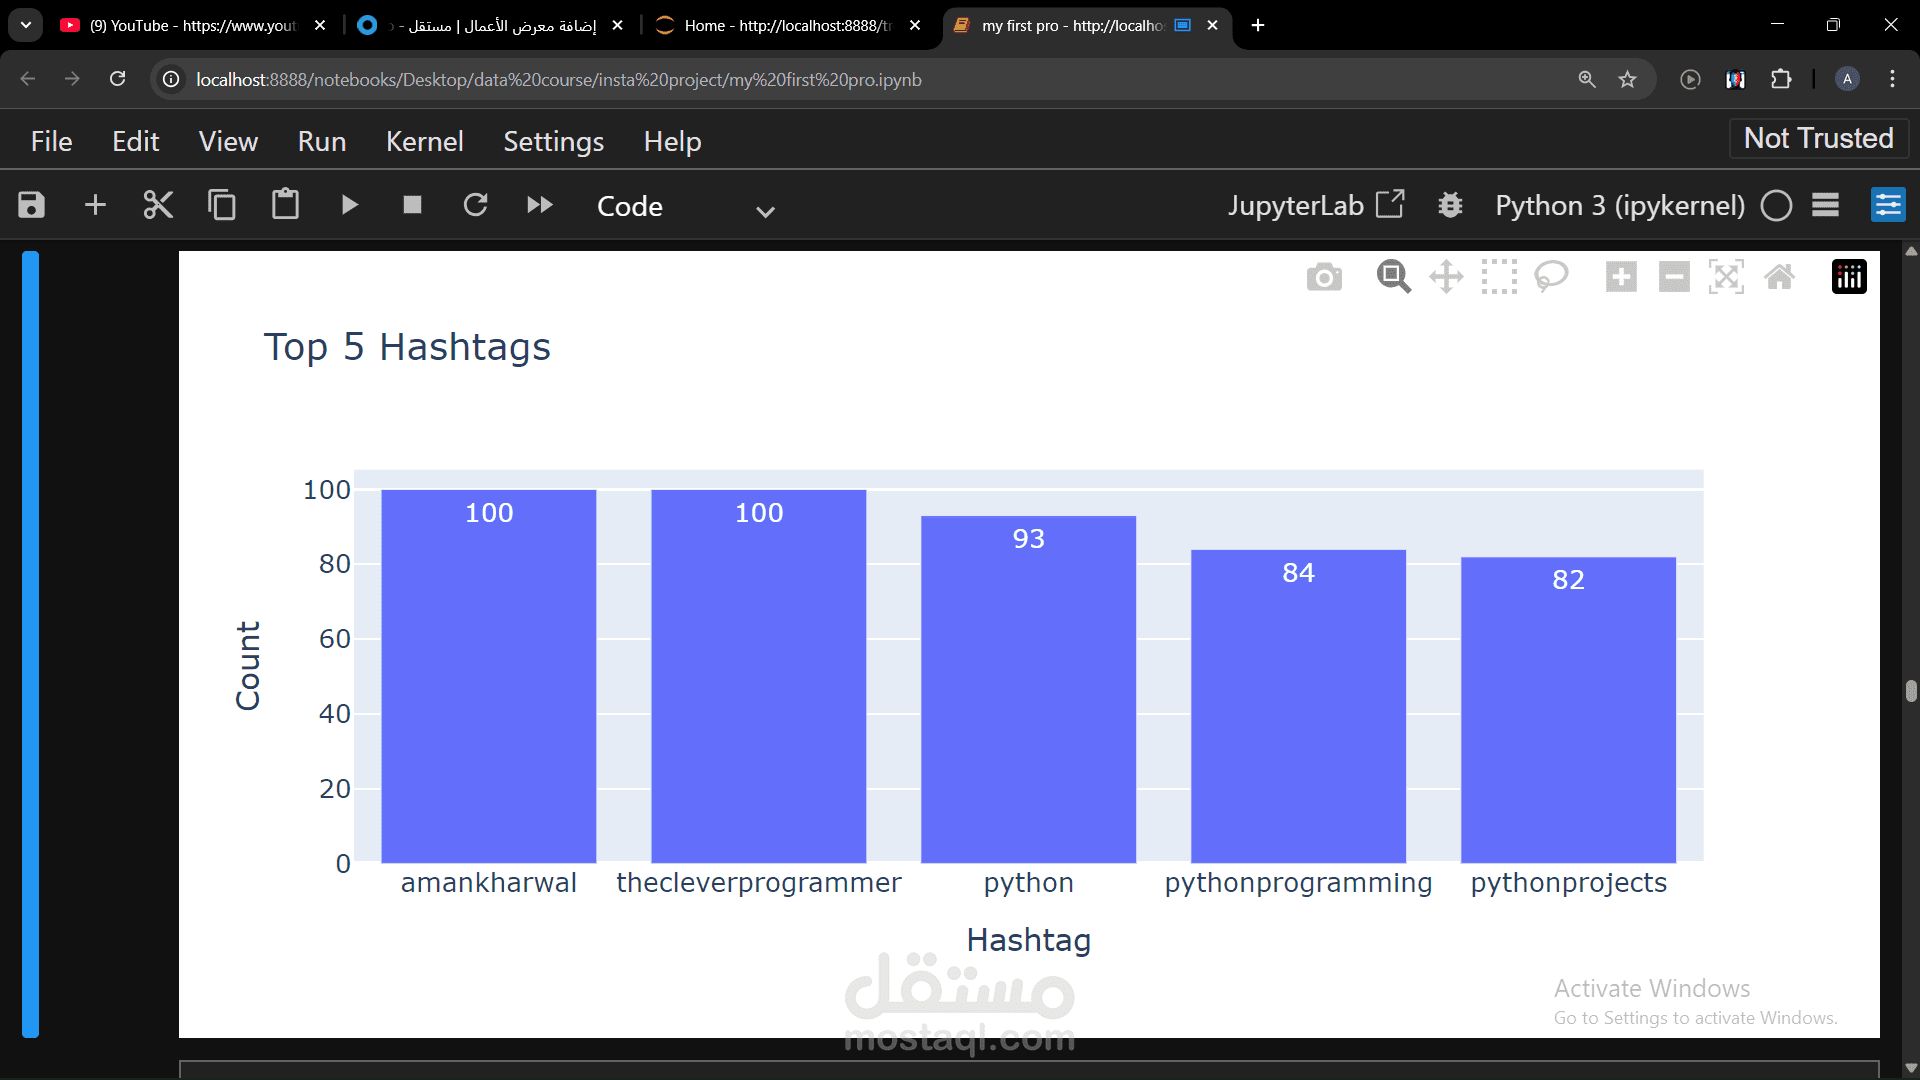Download the plot as PNG with the camera icon
This screenshot has width=1920, height=1080.
pyautogui.click(x=1324, y=277)
